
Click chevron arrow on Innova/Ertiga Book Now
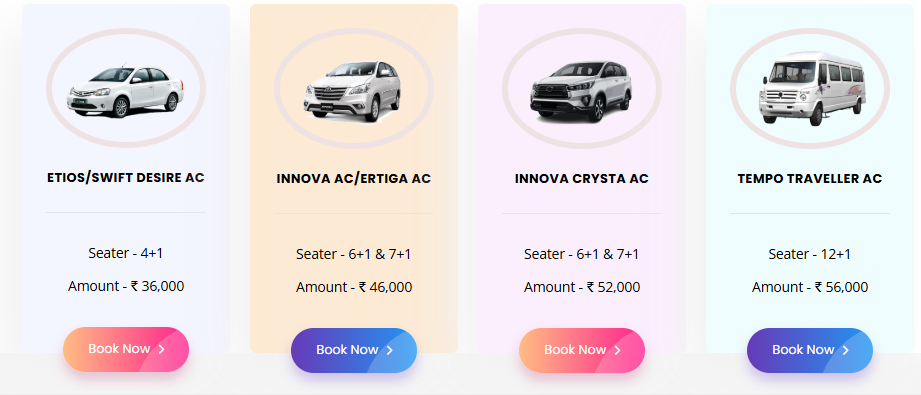(389, 351)
